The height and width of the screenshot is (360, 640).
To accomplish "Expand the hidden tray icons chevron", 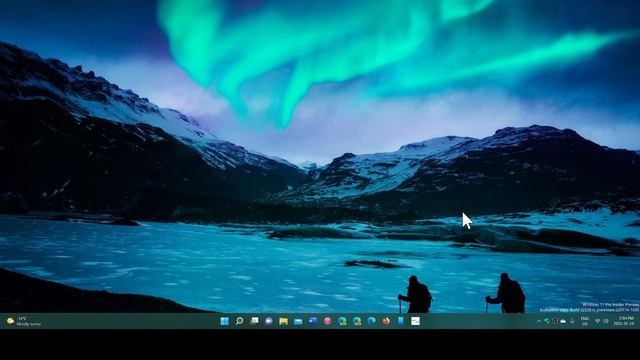I will click(x=539, y=322).
